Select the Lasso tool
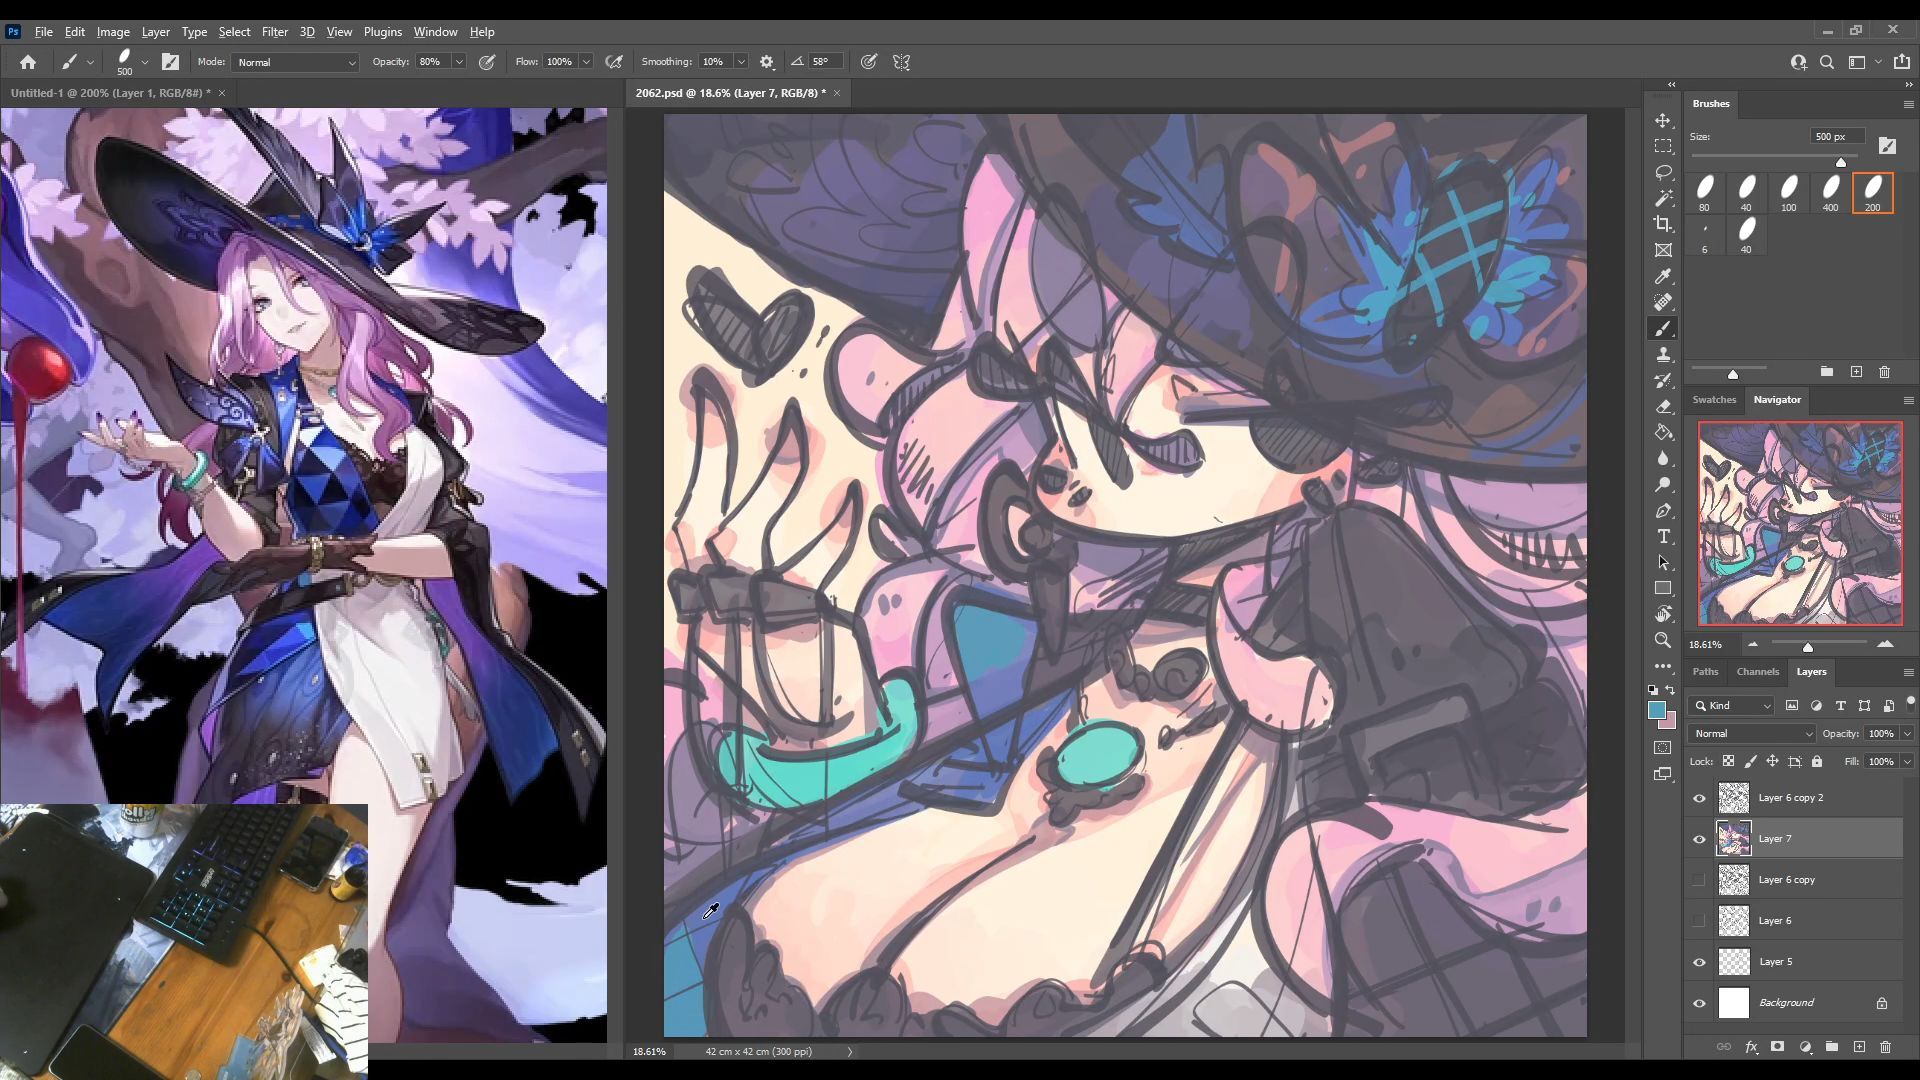 [x=1663, y=172]
